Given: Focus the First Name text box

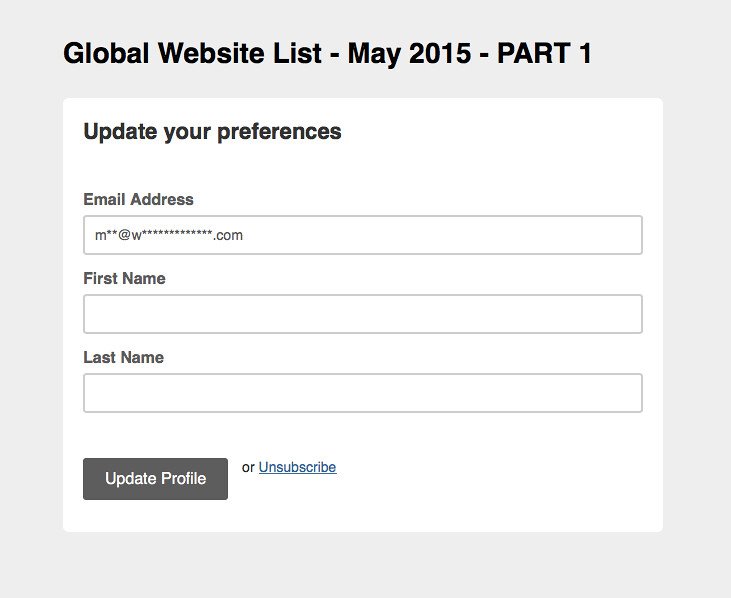Looking at the screenshot, I should click(362, 314).
